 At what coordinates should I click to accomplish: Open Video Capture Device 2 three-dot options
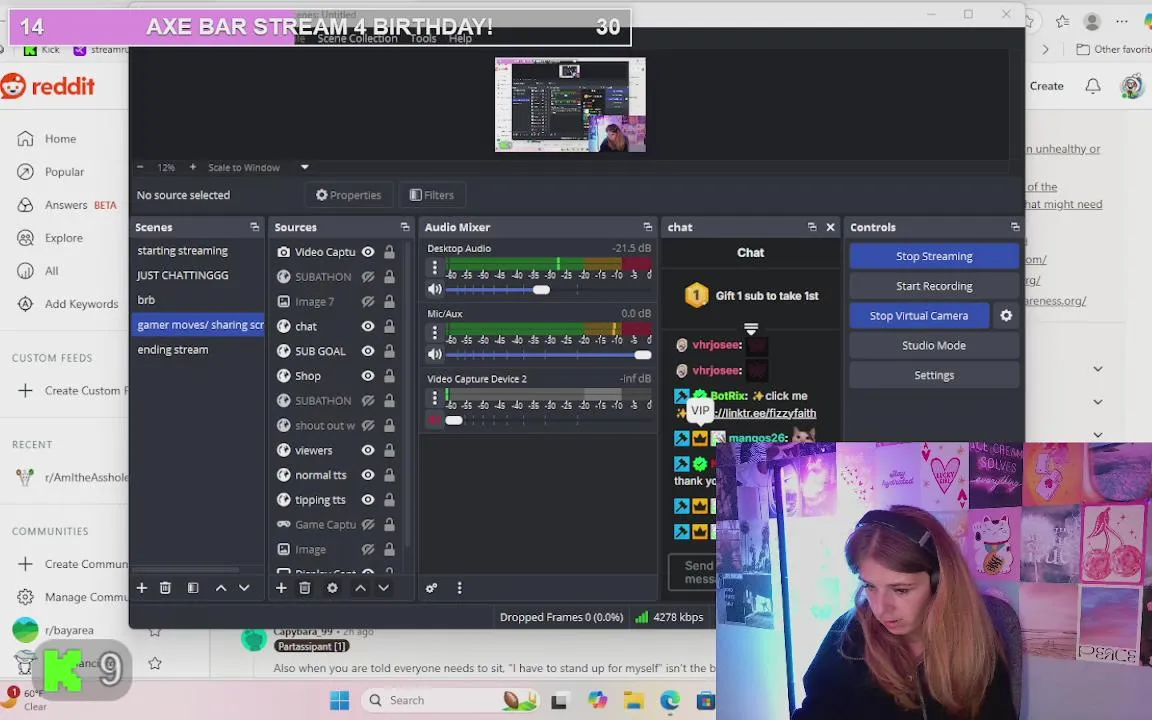coord(434,397)
